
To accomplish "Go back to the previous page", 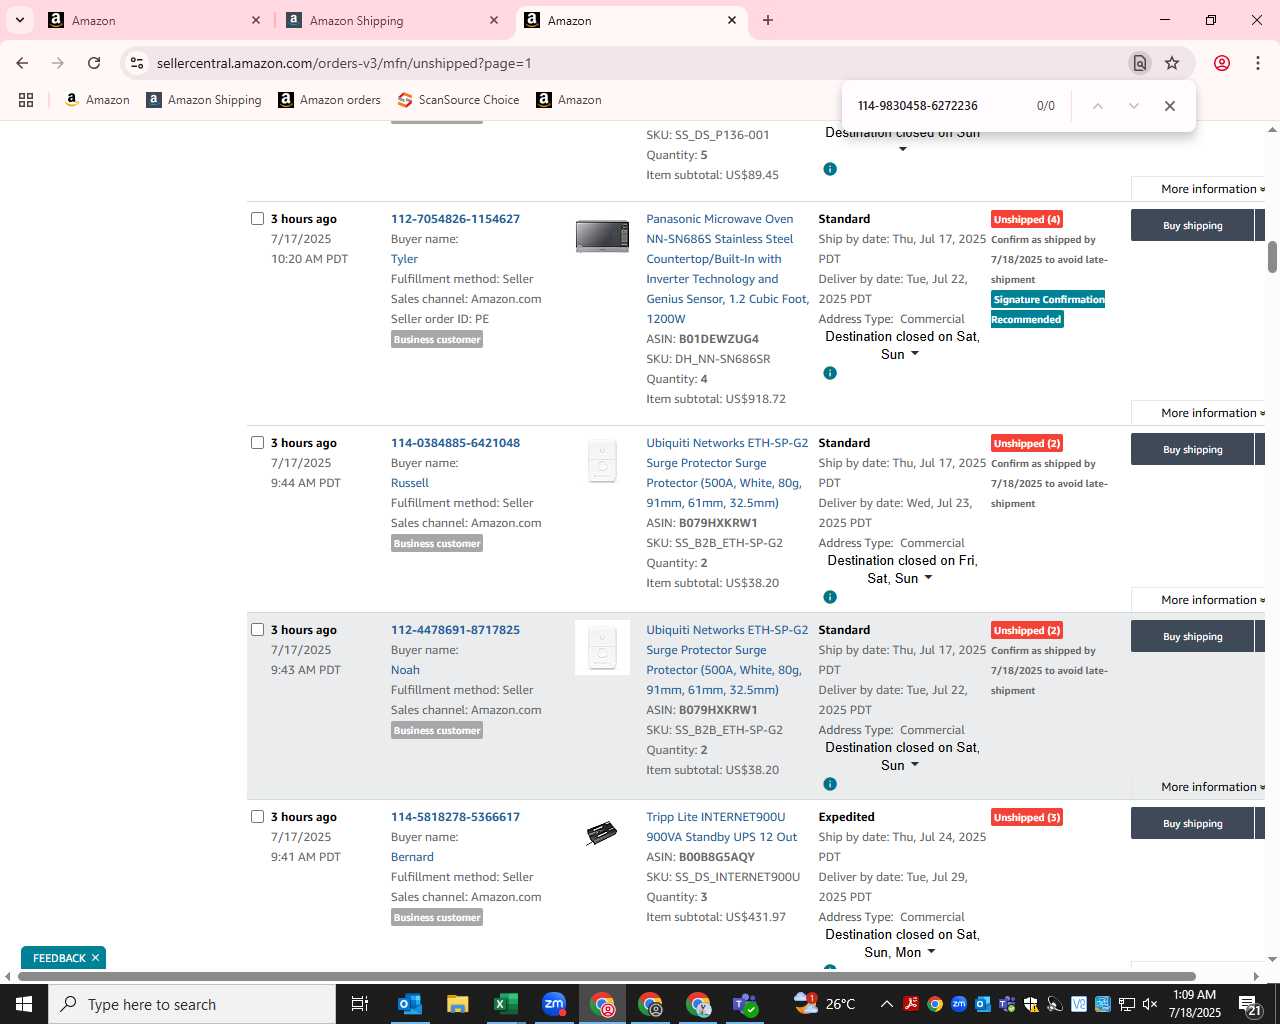I will pos(22,63).
